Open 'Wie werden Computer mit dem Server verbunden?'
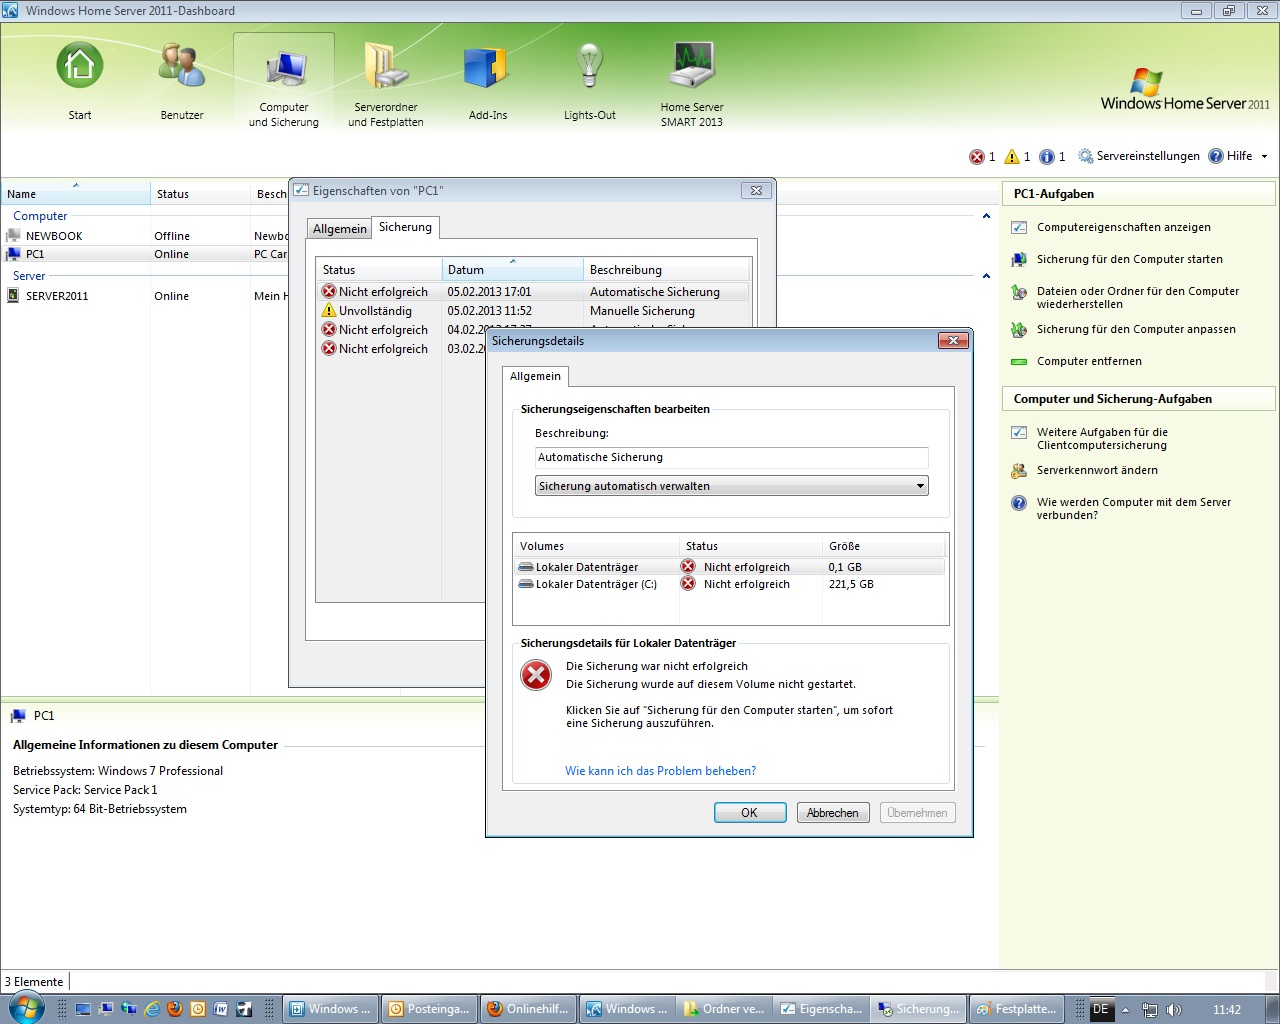The width and height of the screenshot is (1280, 1024). 1134,509
